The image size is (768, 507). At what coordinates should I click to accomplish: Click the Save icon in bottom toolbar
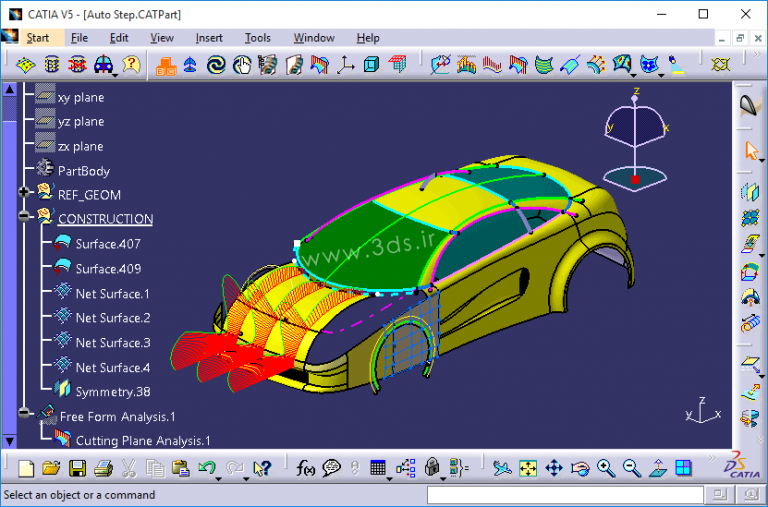tap(77, 468)
